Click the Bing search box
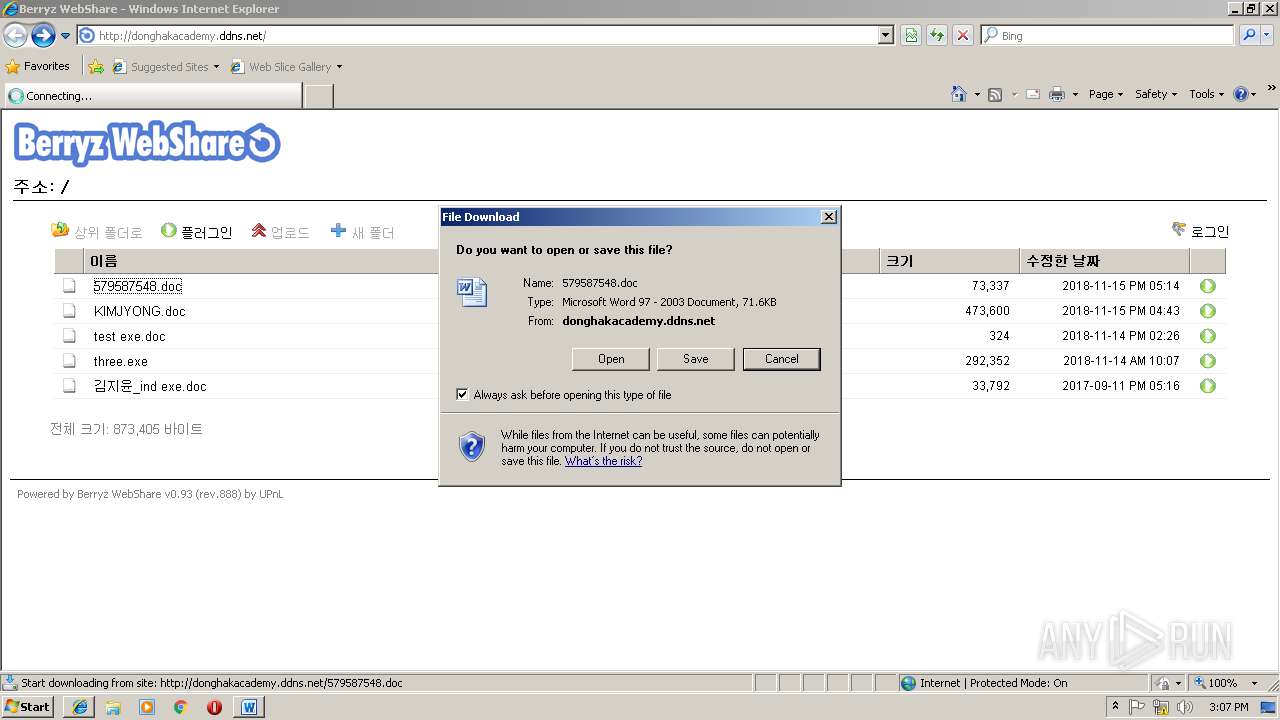1280x720 pixels. (x=1107, y=35)
